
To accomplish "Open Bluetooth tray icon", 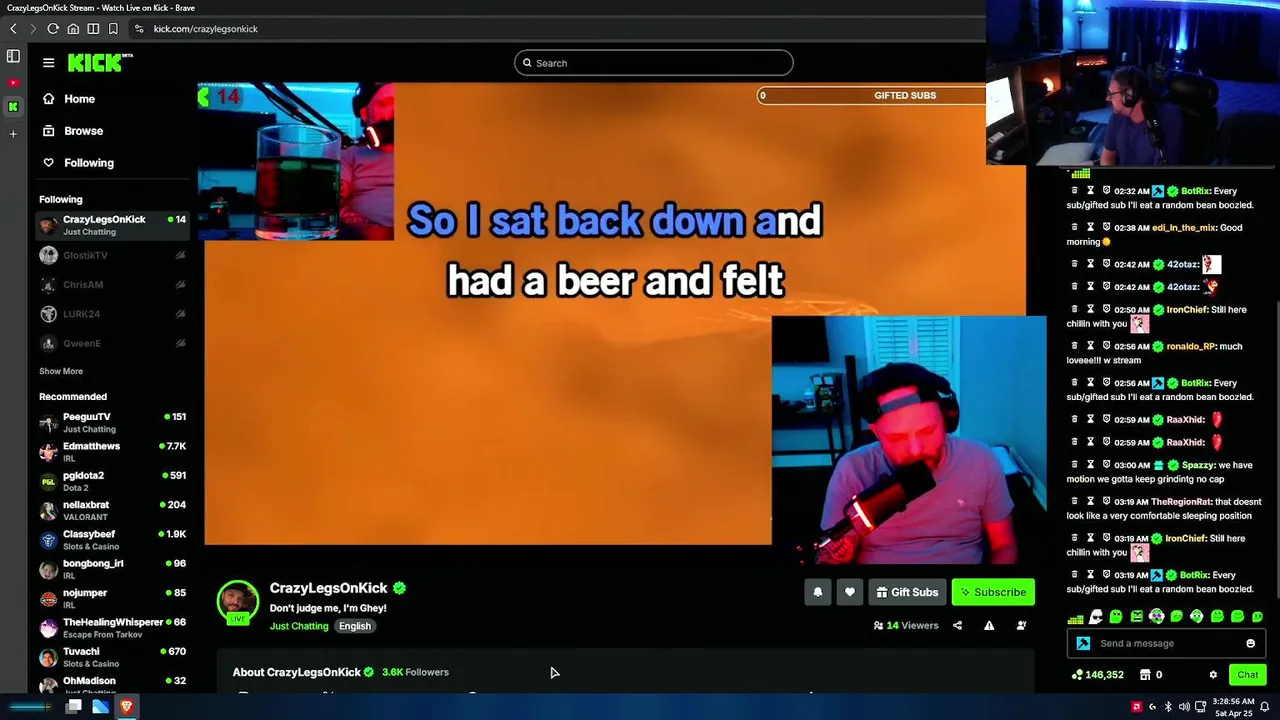I will pos(1168,707).
